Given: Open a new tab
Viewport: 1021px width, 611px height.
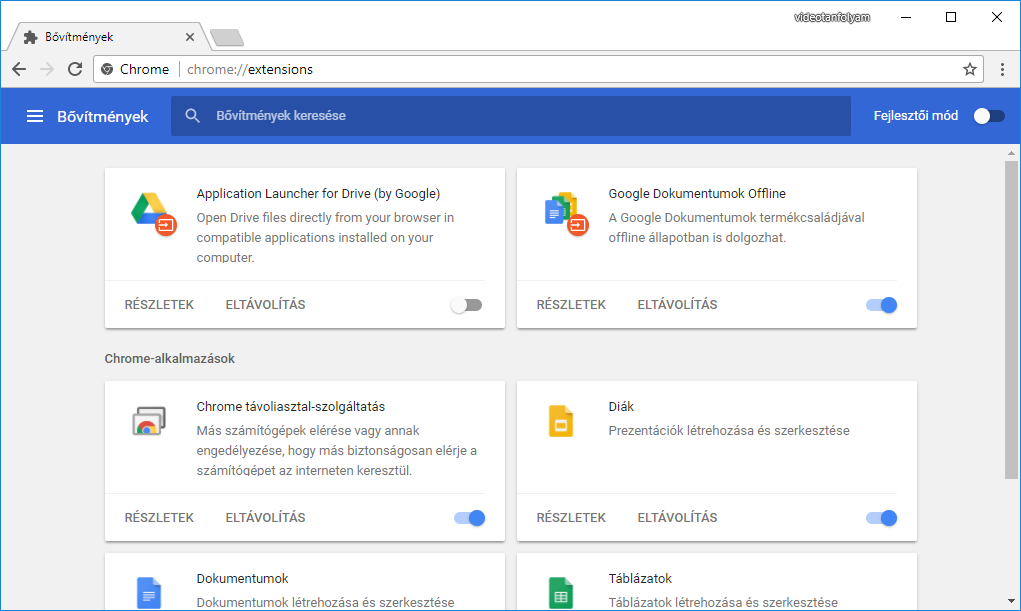Looking at the screenshot, I should click(227, 38).
